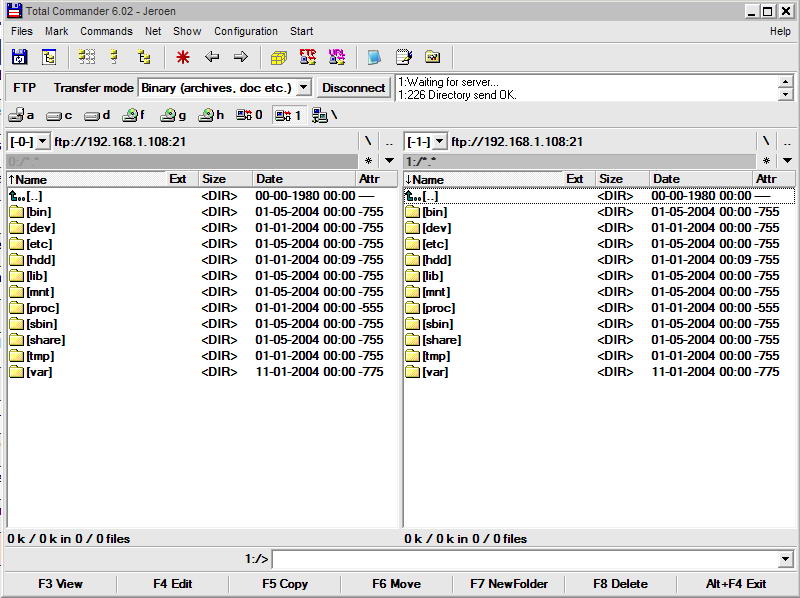Click left panel root directory backslash button
The height and width of the screenshot is (598, 800).
click(x=368, y=142)
